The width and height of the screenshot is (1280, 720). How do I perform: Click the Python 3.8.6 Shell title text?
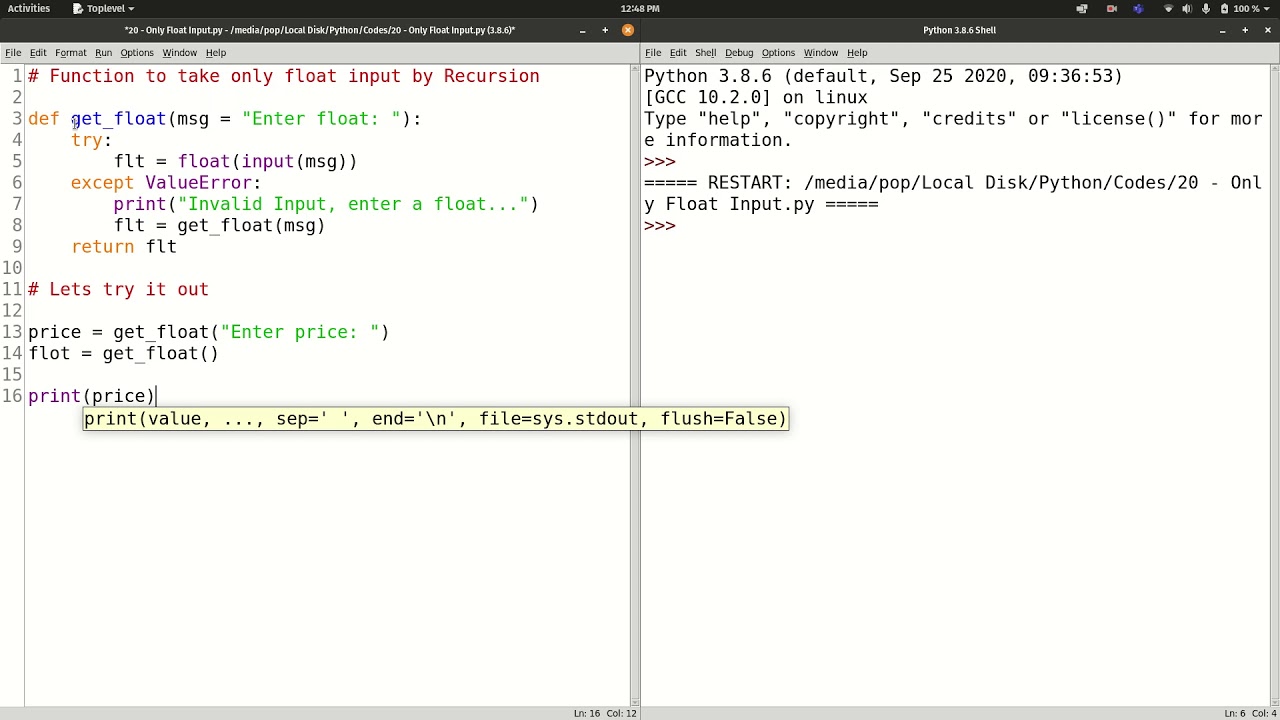tap(959, 30)
